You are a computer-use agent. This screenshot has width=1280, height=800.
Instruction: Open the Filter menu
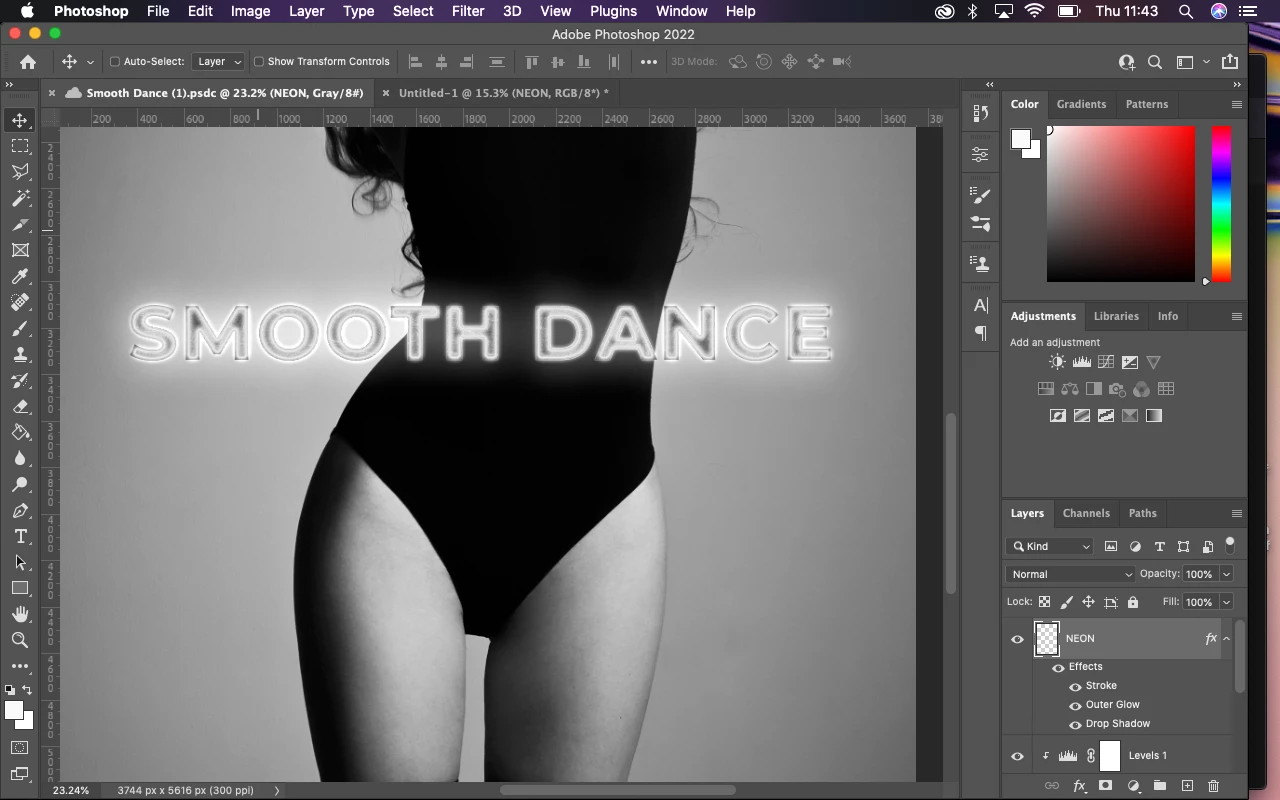click(467, 11)
